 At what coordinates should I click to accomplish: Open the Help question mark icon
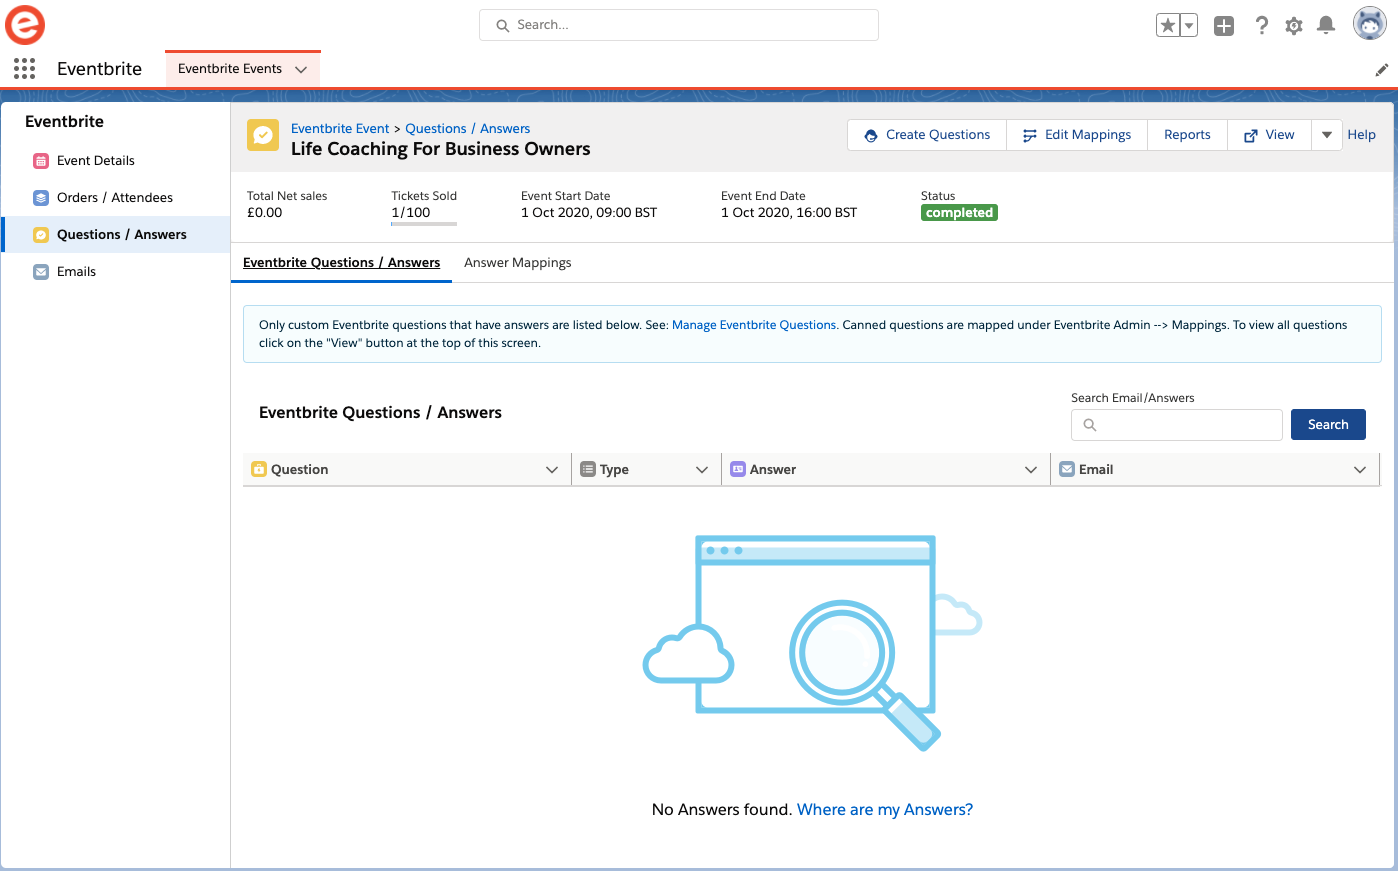pos(1262,25)
